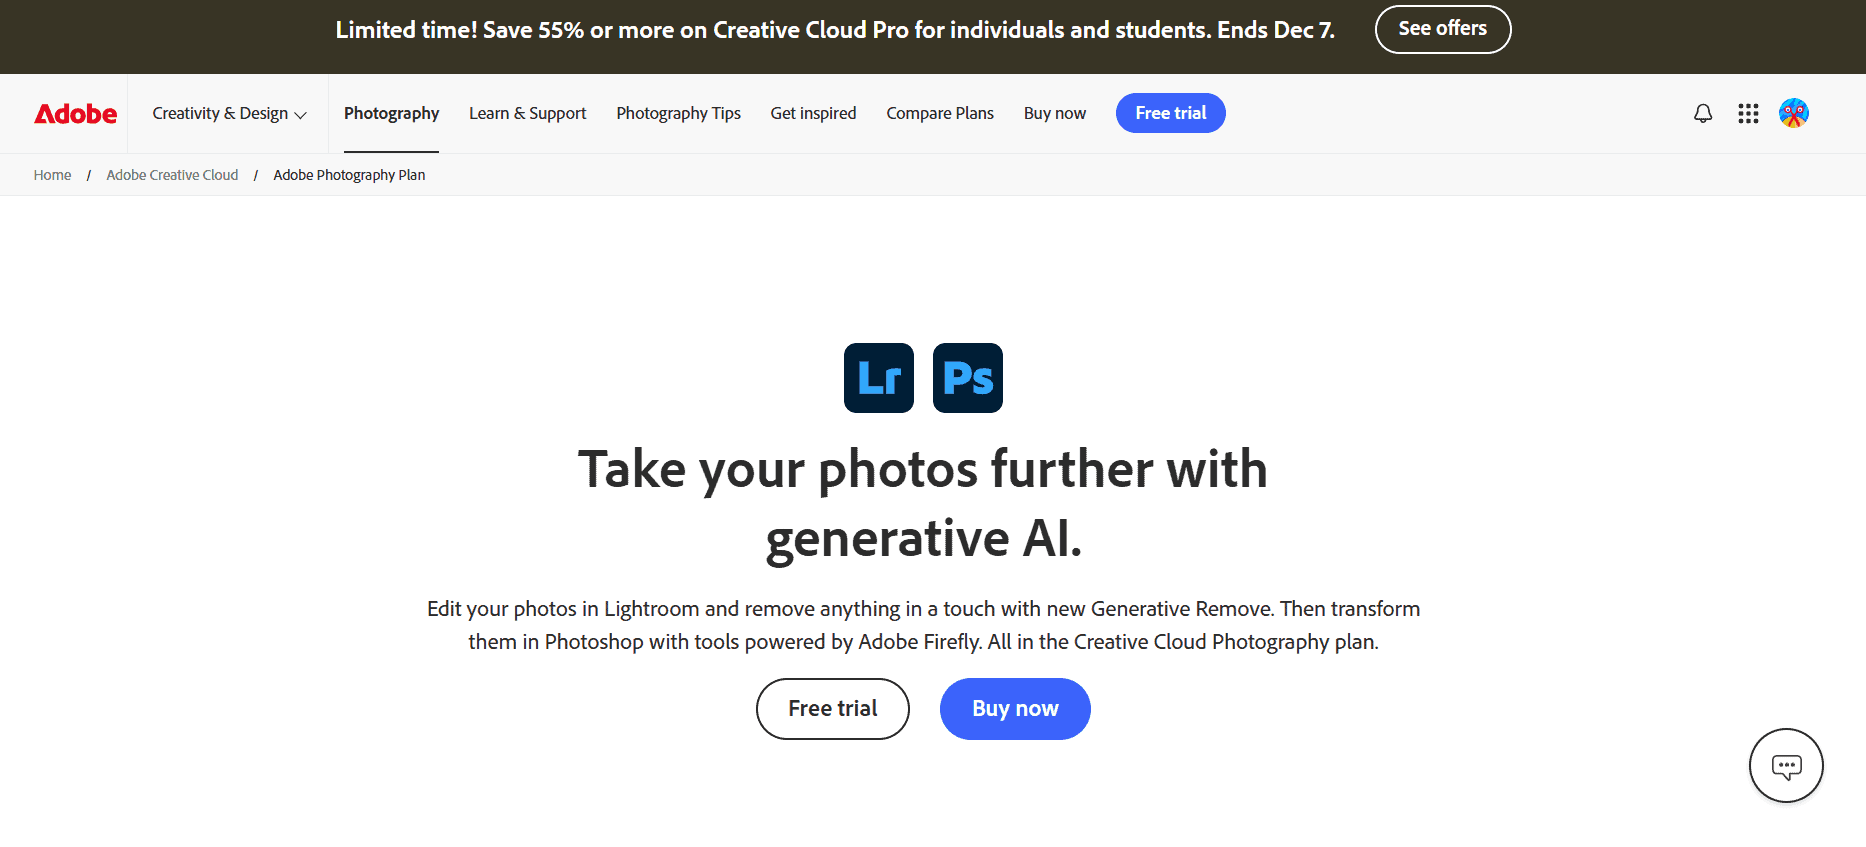This screenshot has width=1866, height=847.
Task: Click the Home breadcrumb link
Action: tap(52, 174)
